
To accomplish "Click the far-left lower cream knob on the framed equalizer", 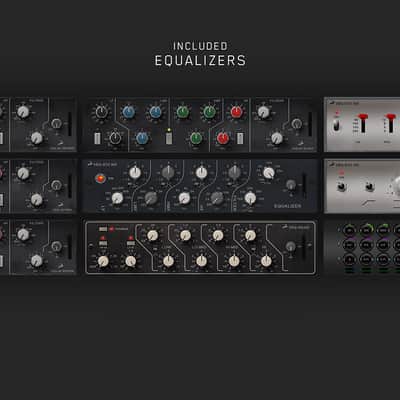I will pyautogui.click(x=103, y=261).
